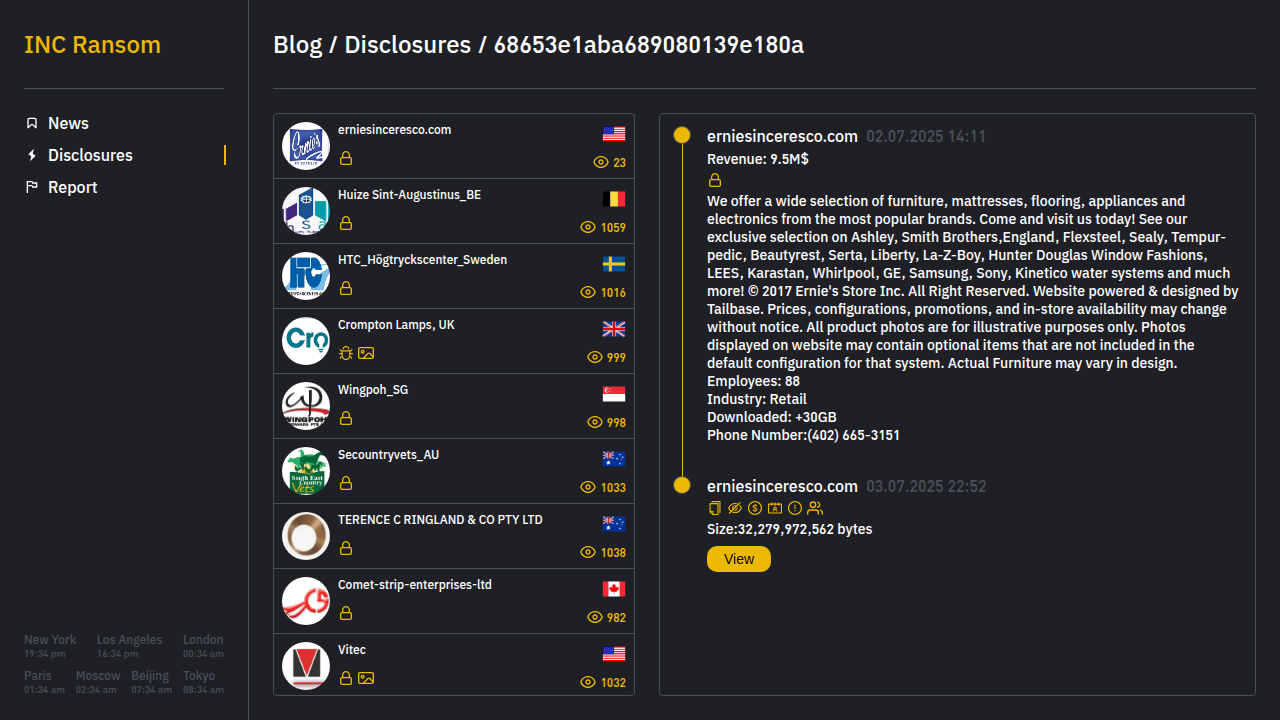Screen dimensions: 1280x720
Task: Click the yellow View button
Action: coord(739,559)
